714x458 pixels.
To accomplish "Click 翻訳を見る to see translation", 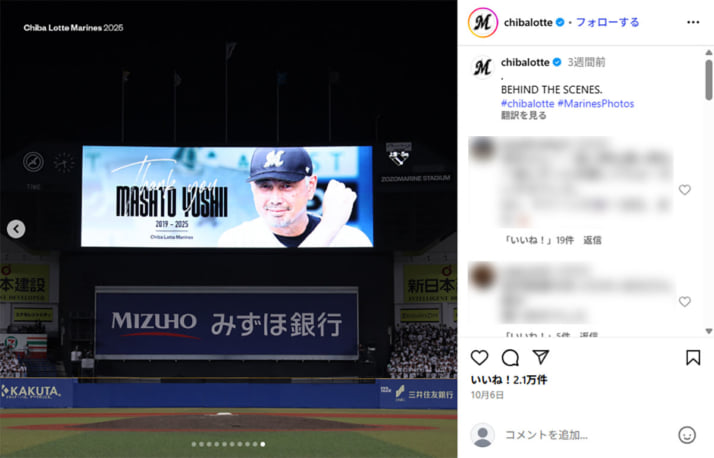I will click(524, 116).
